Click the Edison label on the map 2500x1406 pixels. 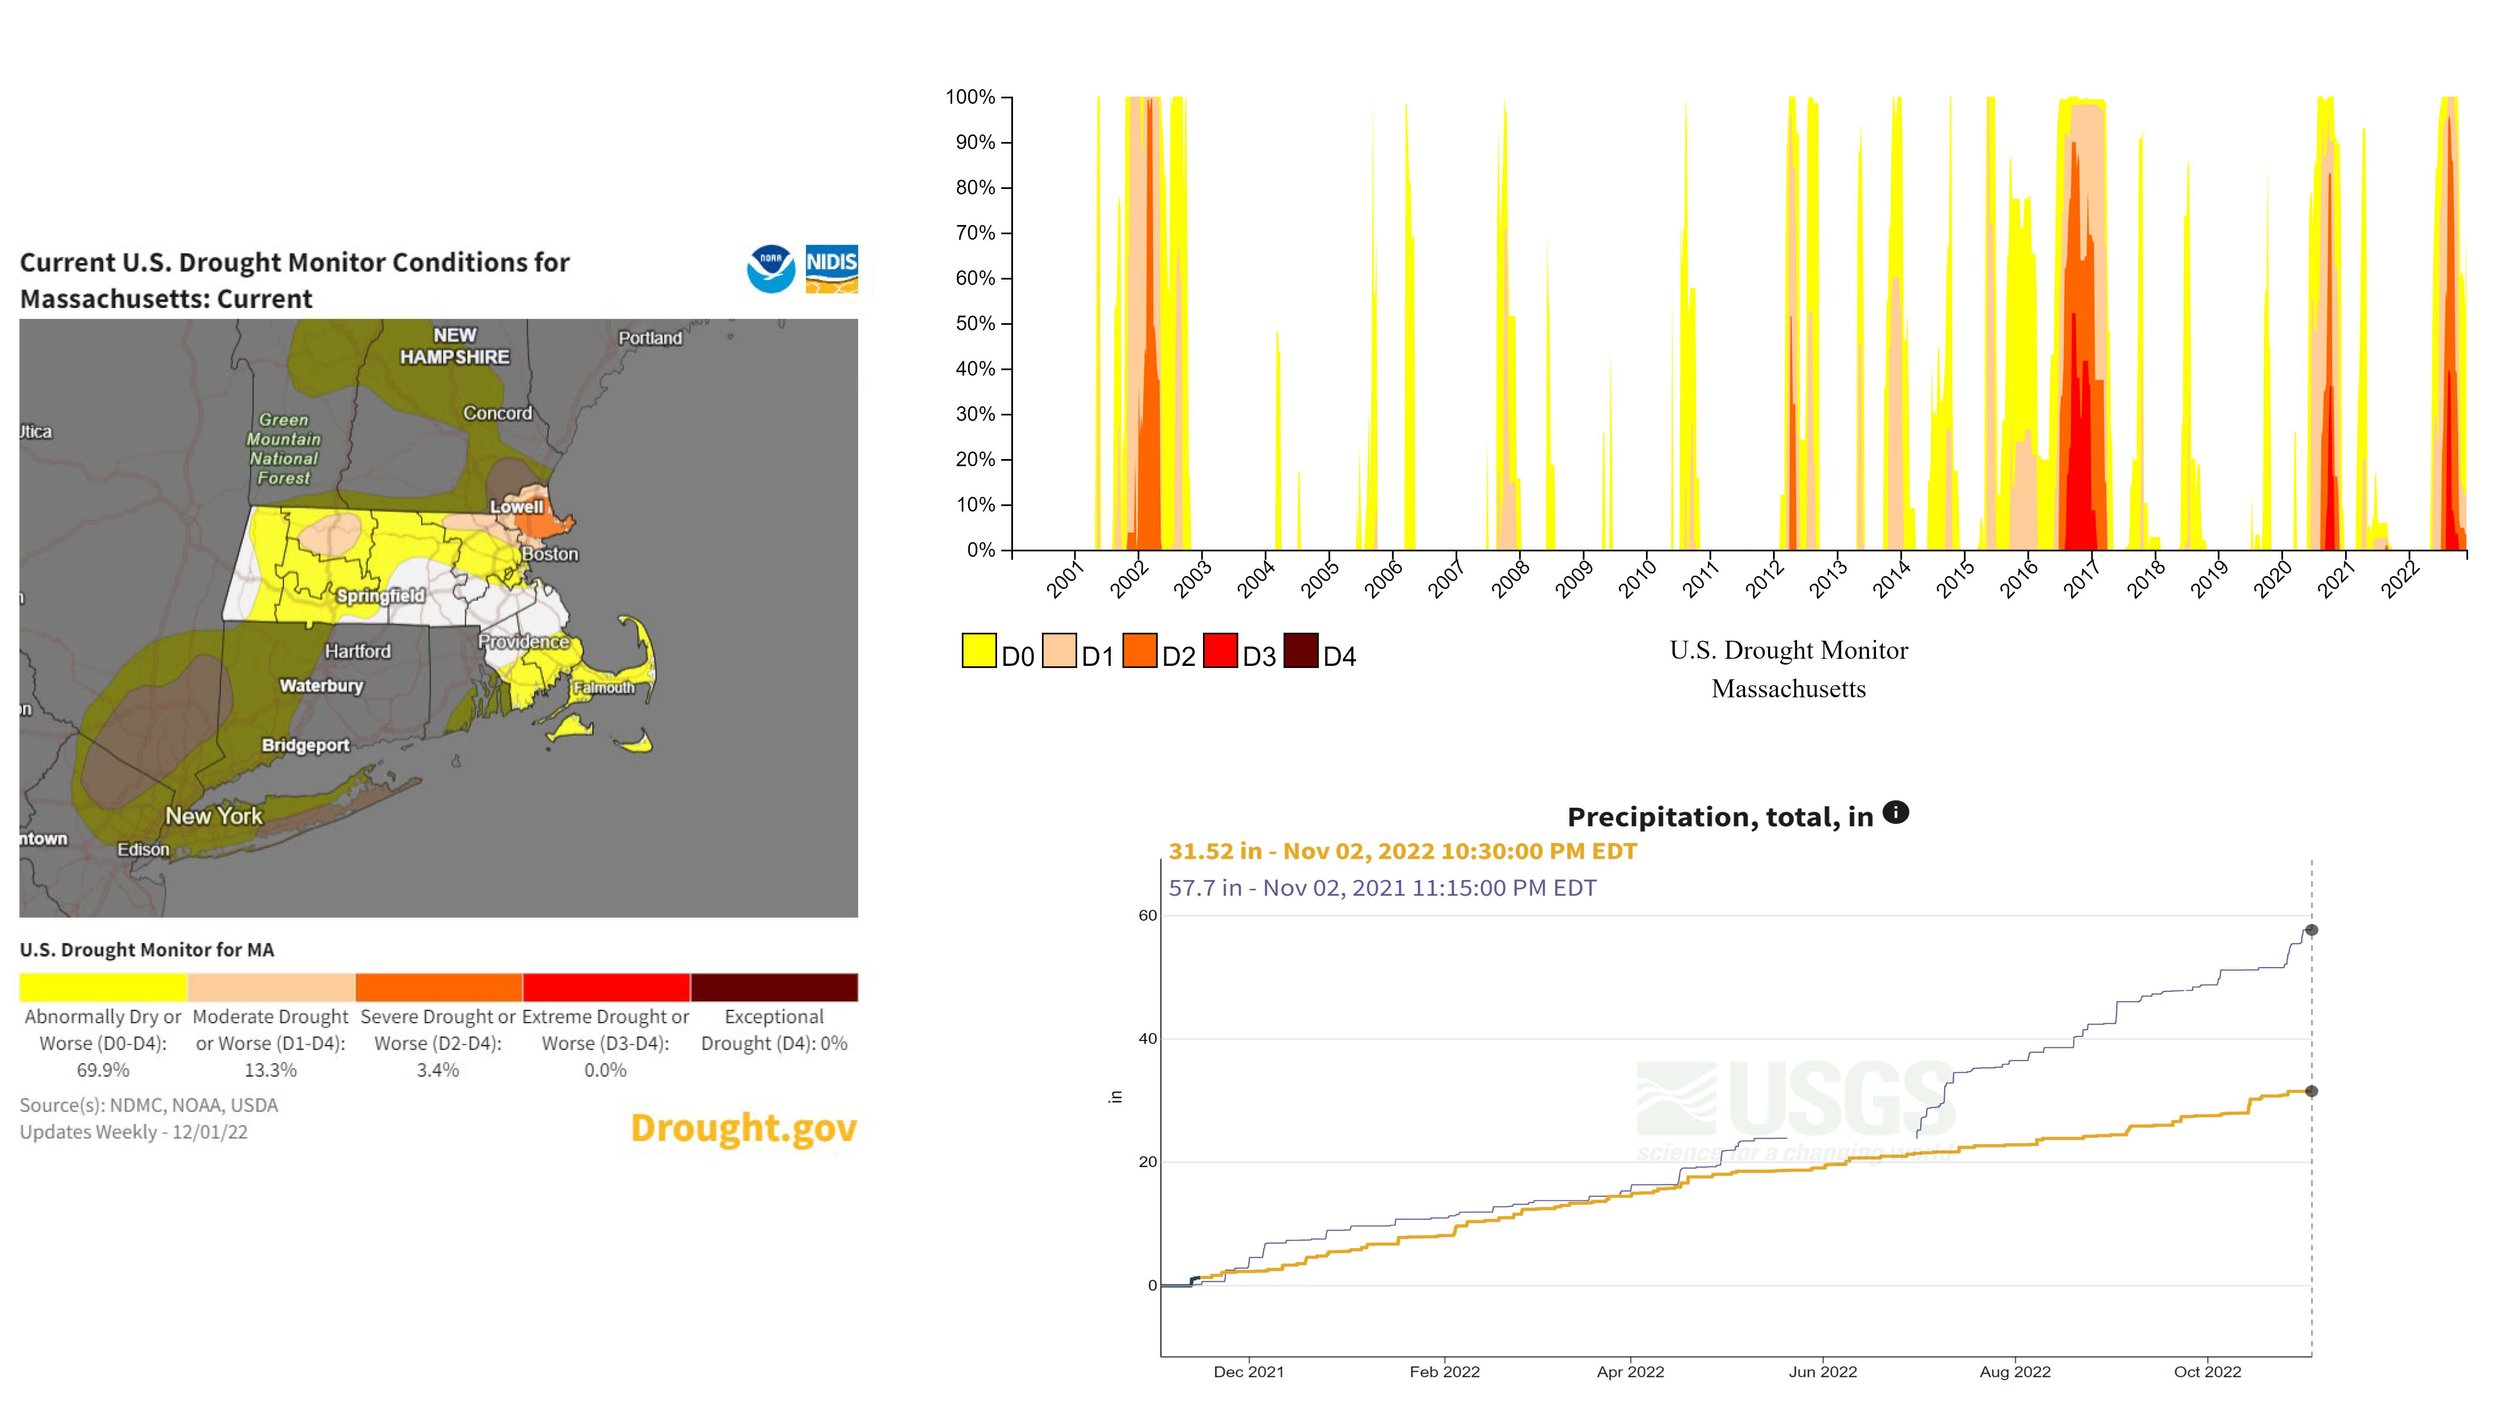coord(143,850)
